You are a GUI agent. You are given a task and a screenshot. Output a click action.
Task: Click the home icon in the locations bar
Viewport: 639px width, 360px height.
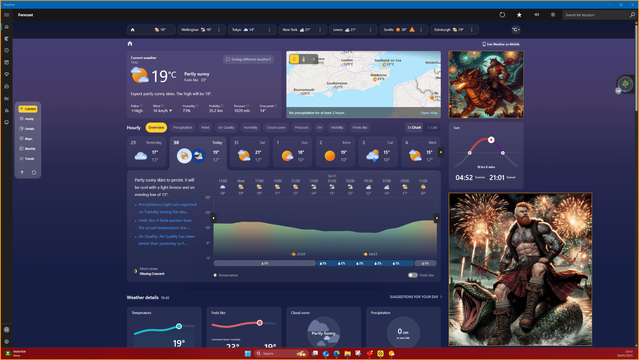[132, 30]
